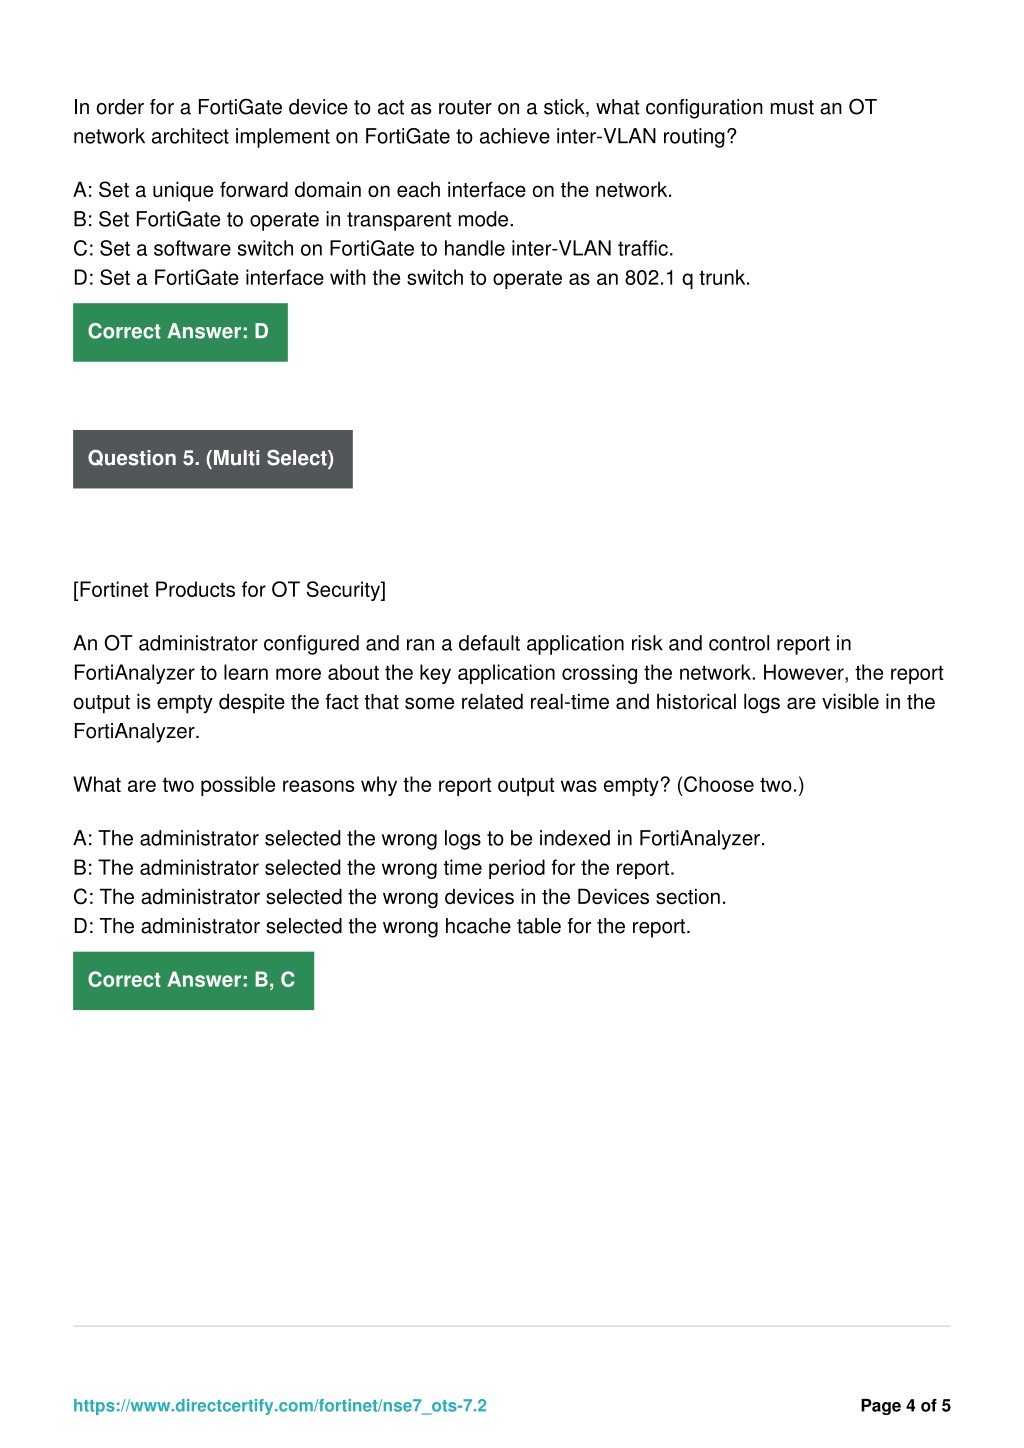
Task: Click answer A about unique forward domain
Action: pos(373,190)
